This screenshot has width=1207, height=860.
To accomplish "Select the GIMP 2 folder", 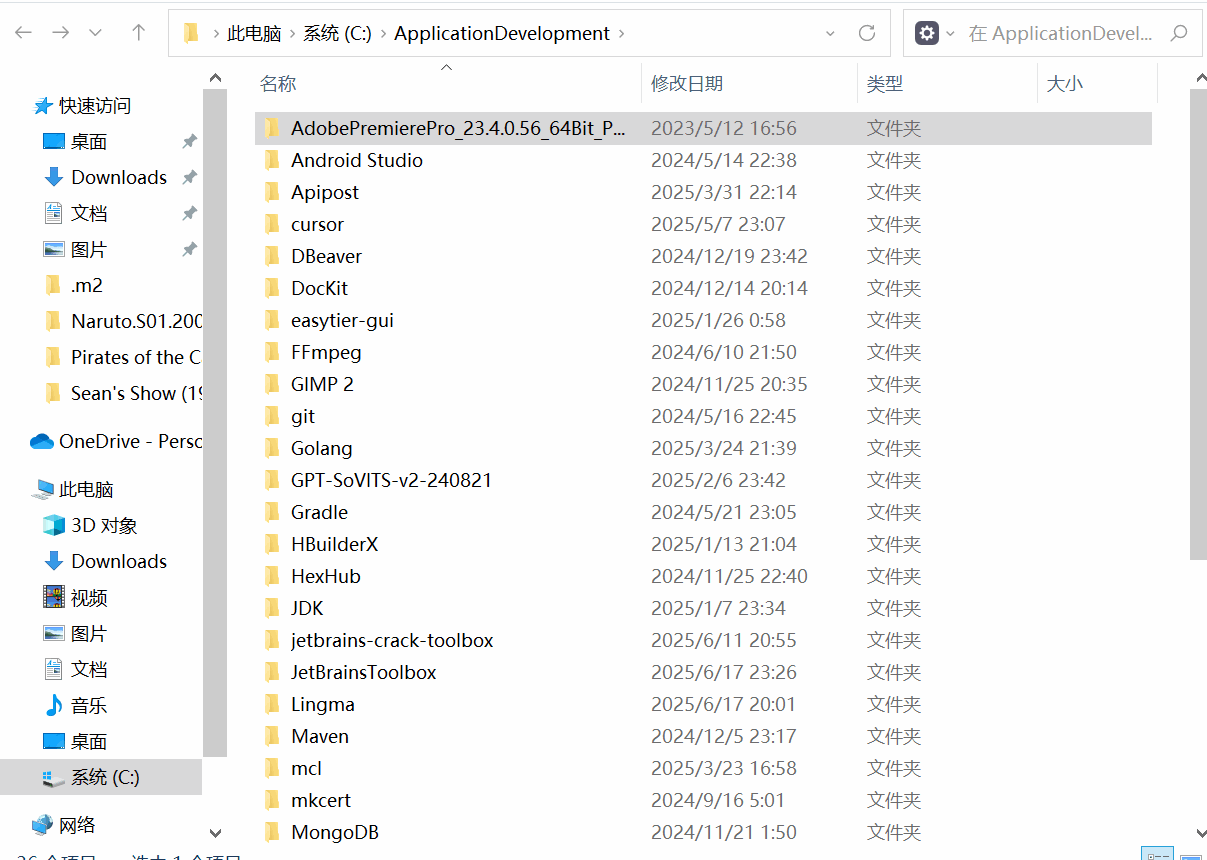I will pyautogui.click(x=322, y=384).
